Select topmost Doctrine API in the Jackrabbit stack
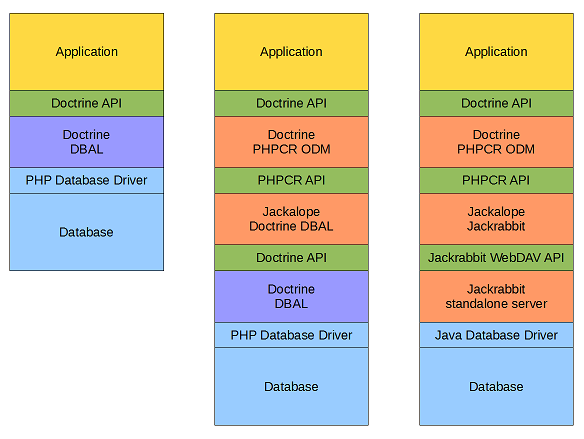This screenshot has width=584, height=439. pyautogui.click(x=496, y=103)
